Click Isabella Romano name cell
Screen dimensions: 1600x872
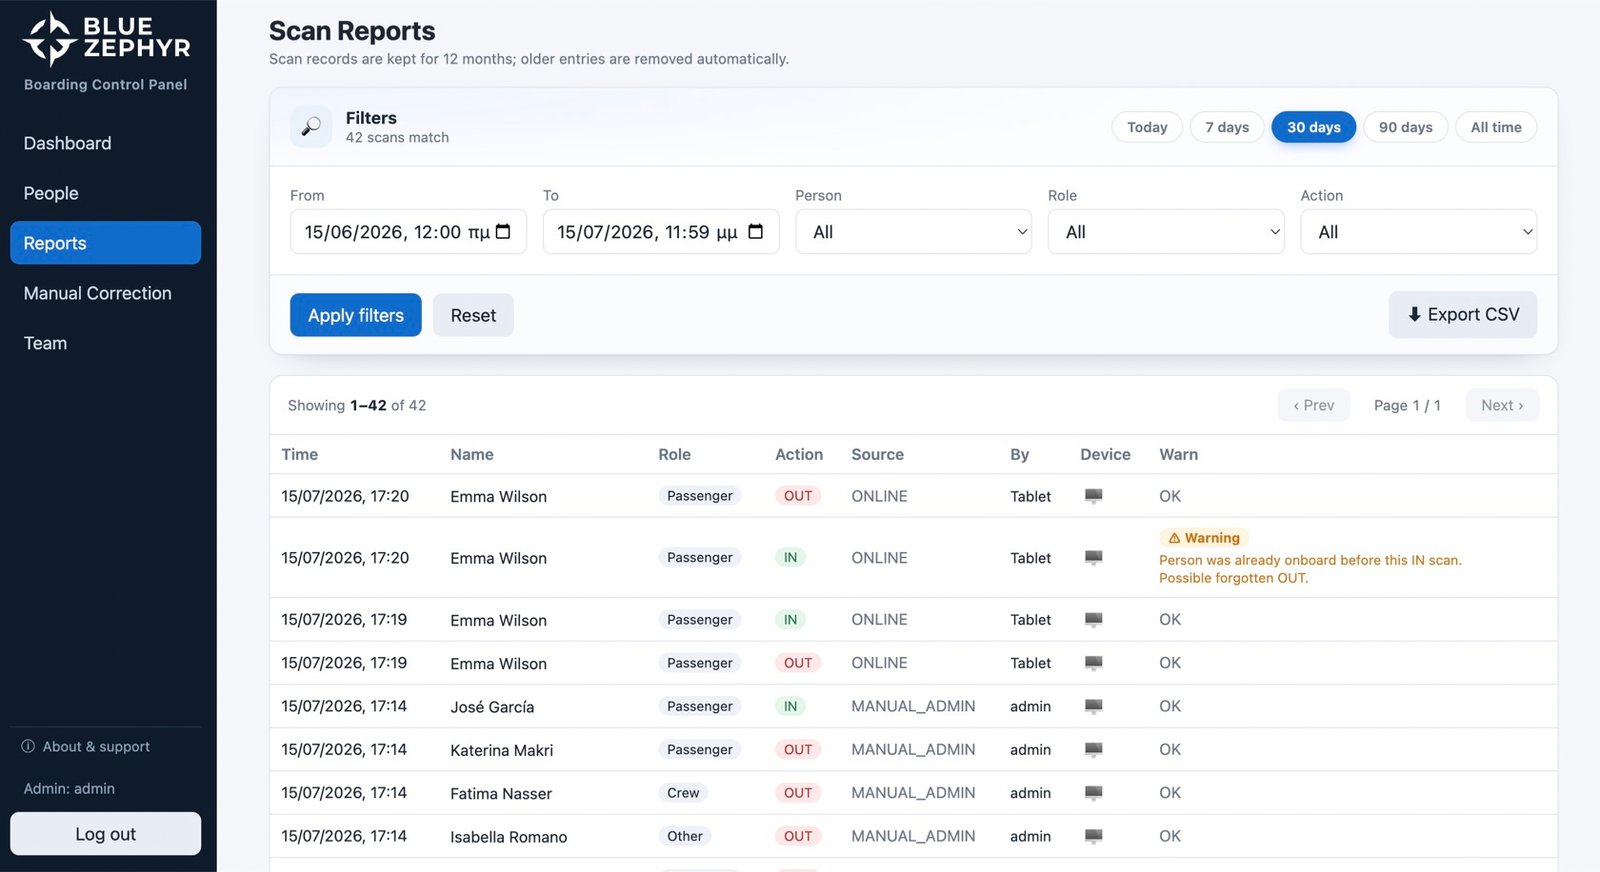coord(509,837)
